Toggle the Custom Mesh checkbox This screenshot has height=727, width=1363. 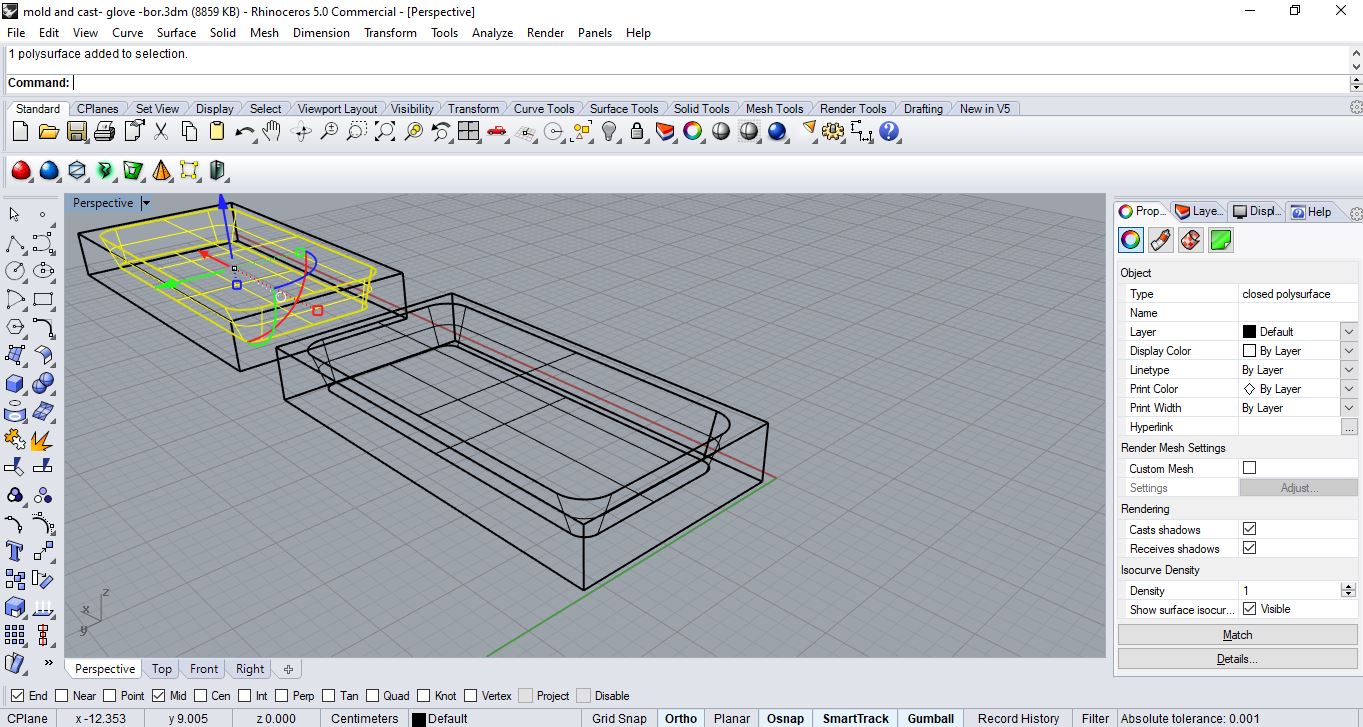tap(1249, 468)
